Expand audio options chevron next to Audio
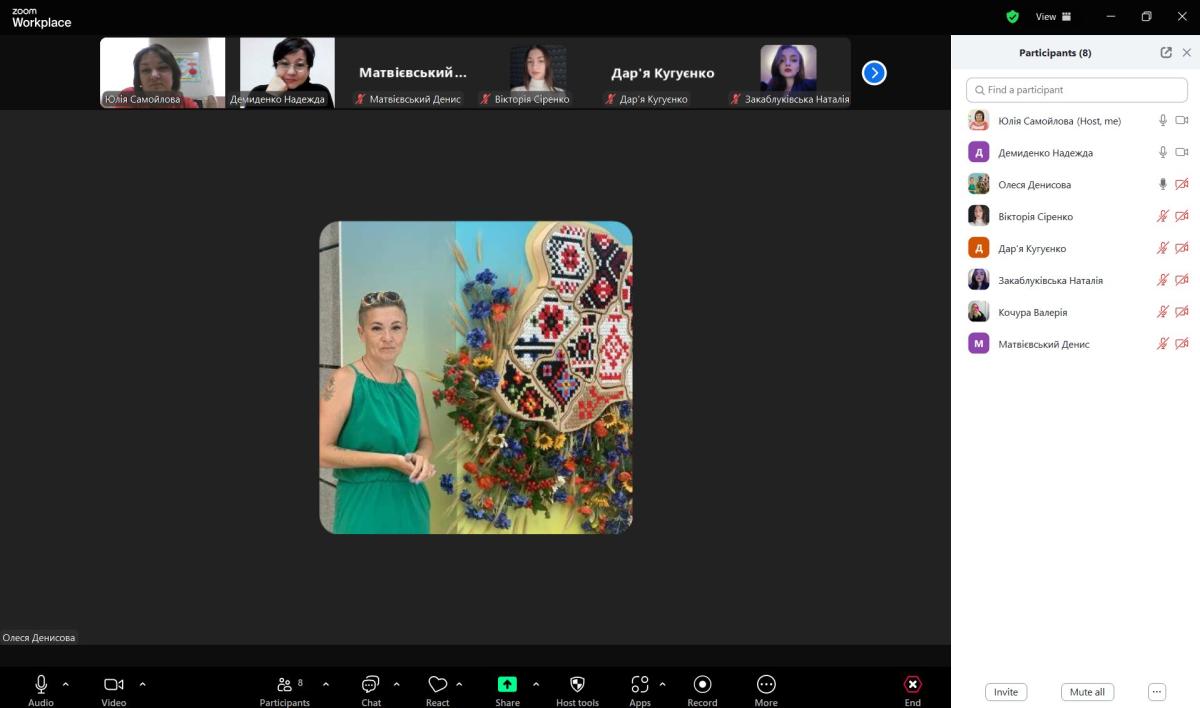The width and height of the screenshot is (1200, 708). [66, 685]
